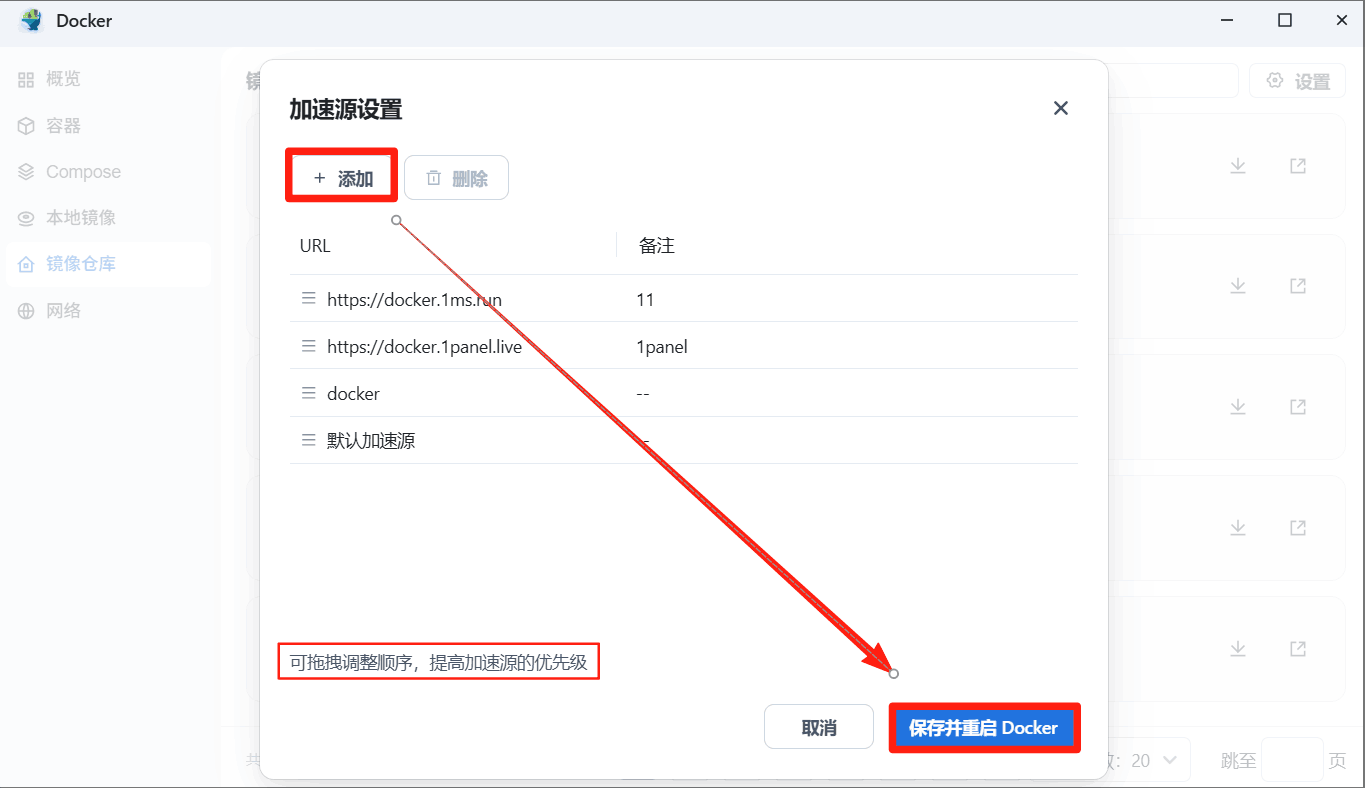This screenshot has width=1365, height=788.
Task: Open 网络 in the sidebar
Action: tap(109, 311)
